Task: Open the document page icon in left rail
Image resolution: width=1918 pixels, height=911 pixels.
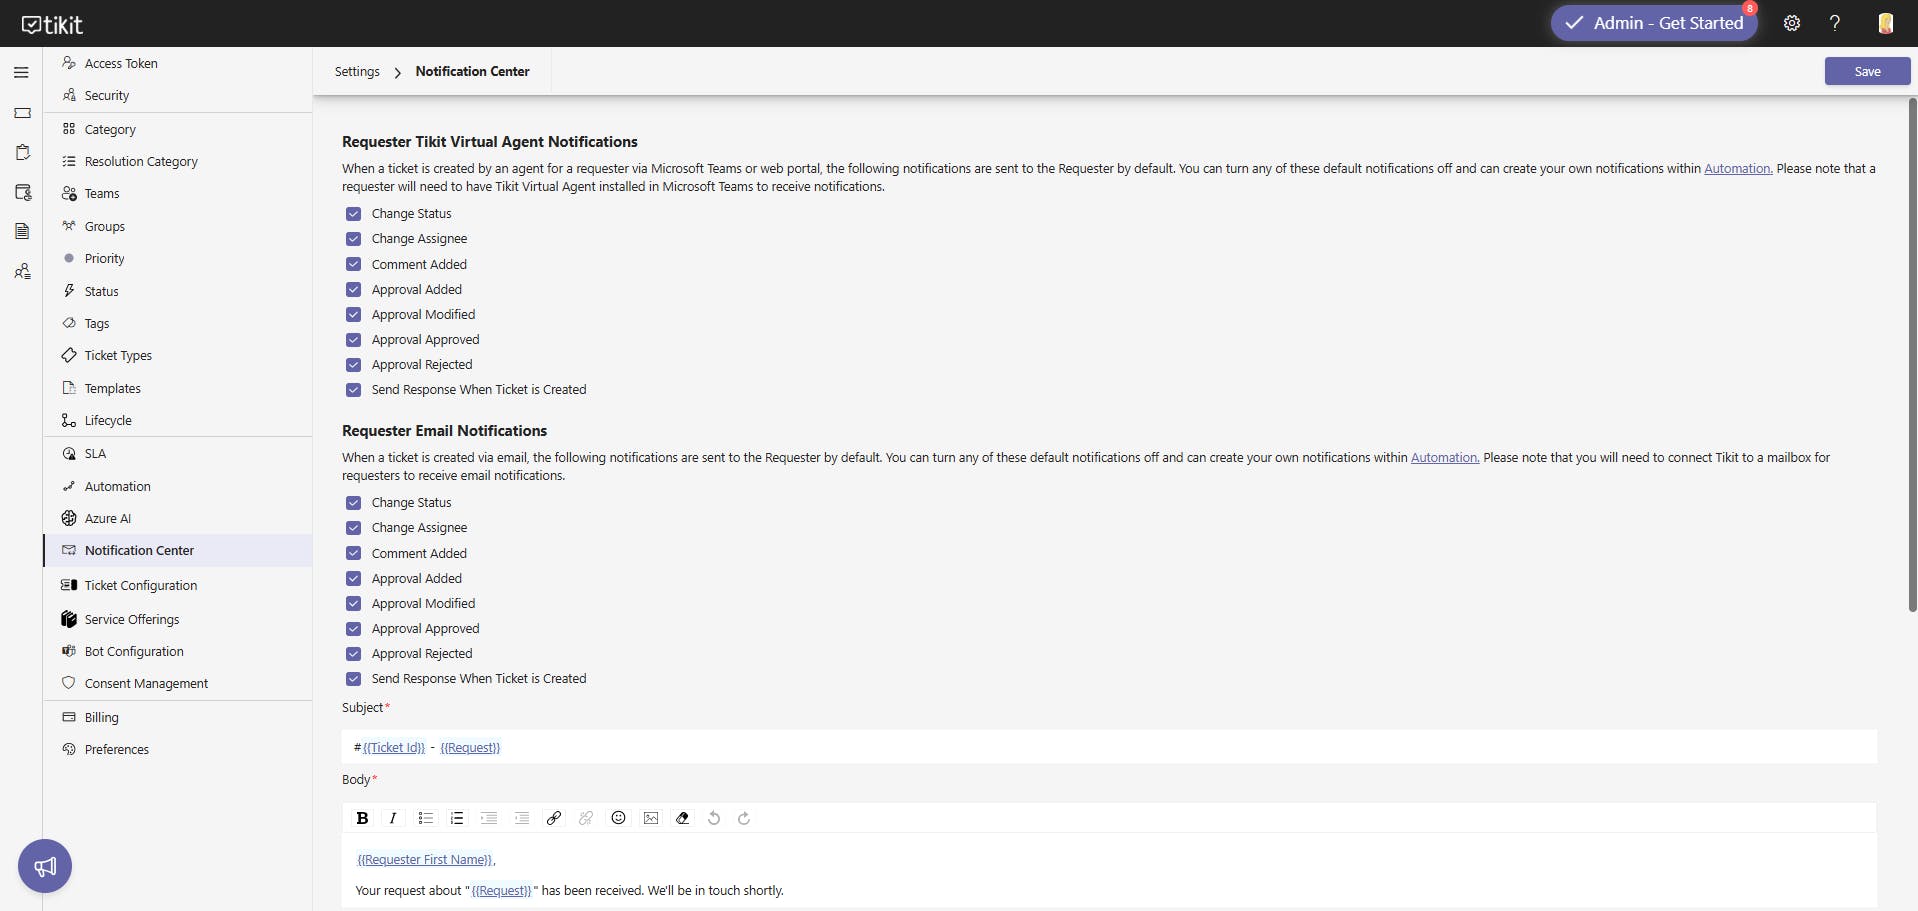Action: click(22, 231)
